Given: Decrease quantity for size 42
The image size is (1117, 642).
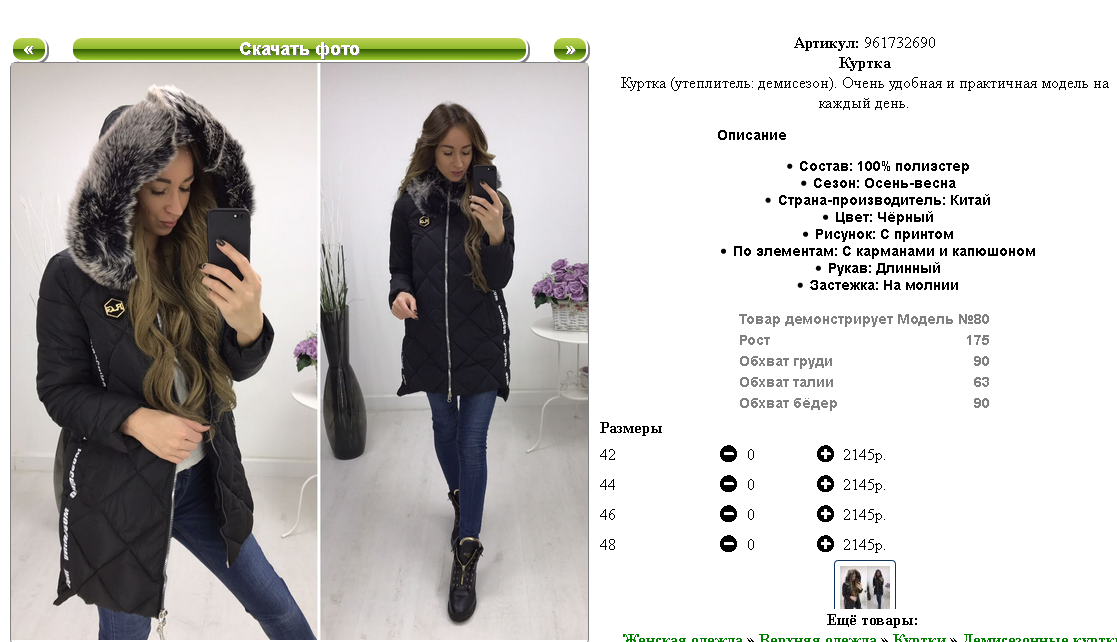Looking at the screenshot, I should pos(728,454).
